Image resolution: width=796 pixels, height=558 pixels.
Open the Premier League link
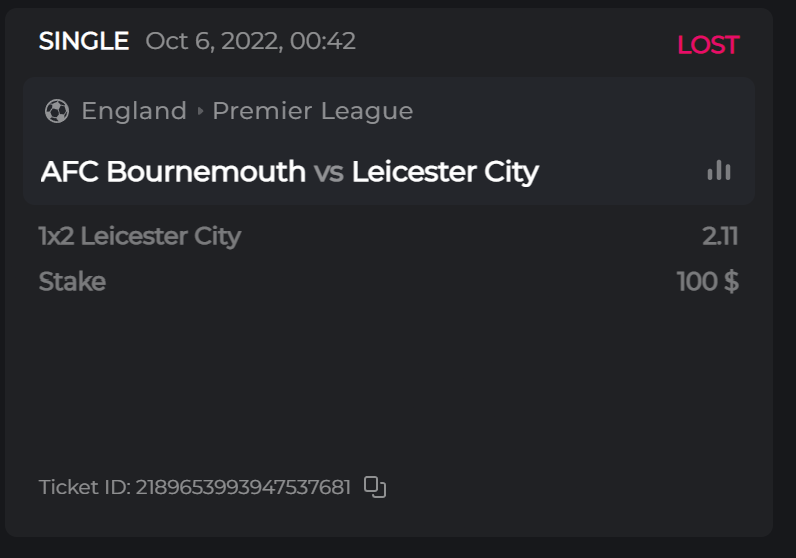point(312,111)
